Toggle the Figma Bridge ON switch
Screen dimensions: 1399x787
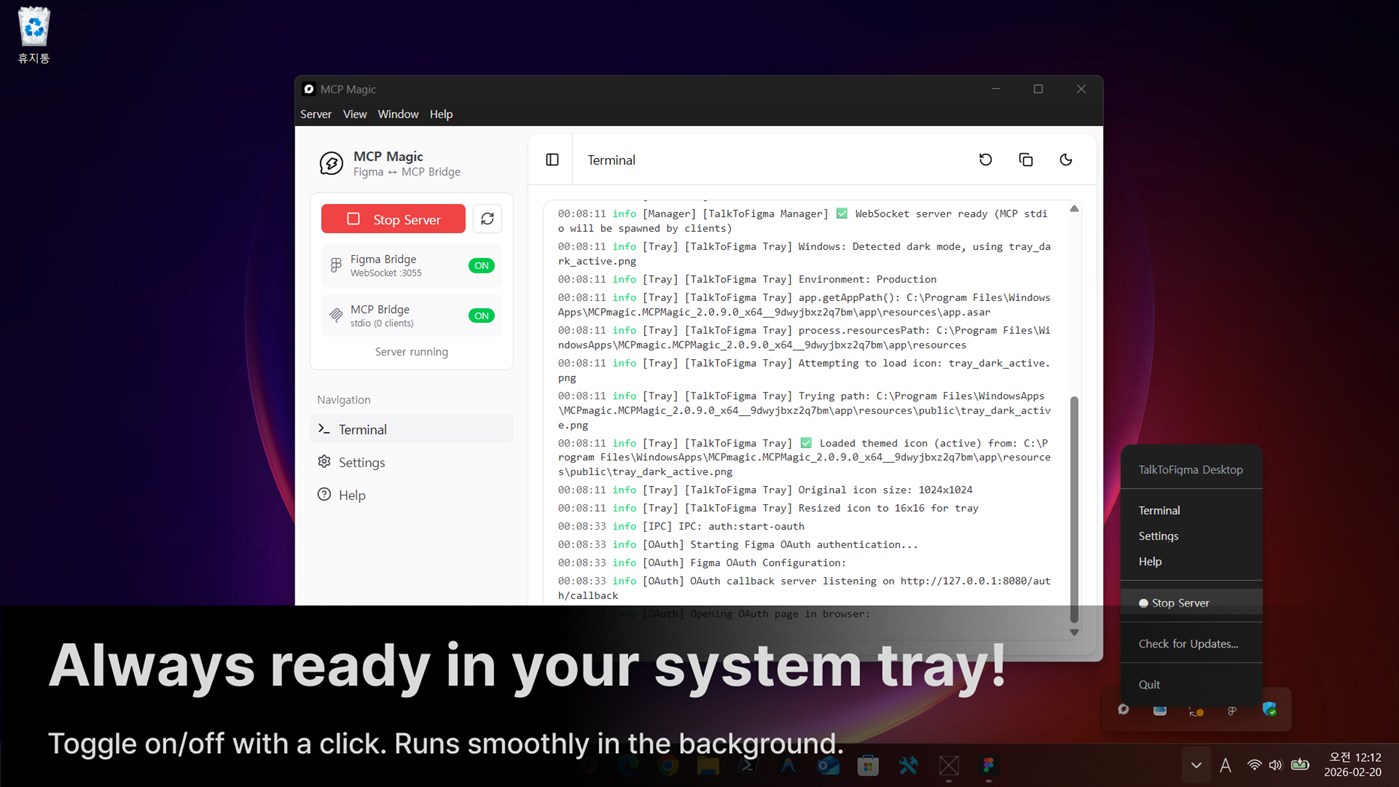click(481, 266)
